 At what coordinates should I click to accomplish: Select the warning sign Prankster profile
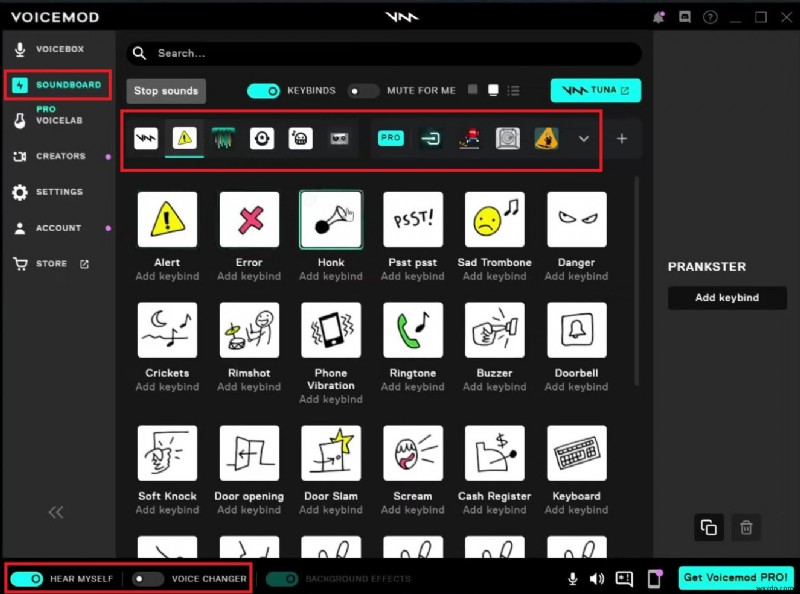click(185, 138)
